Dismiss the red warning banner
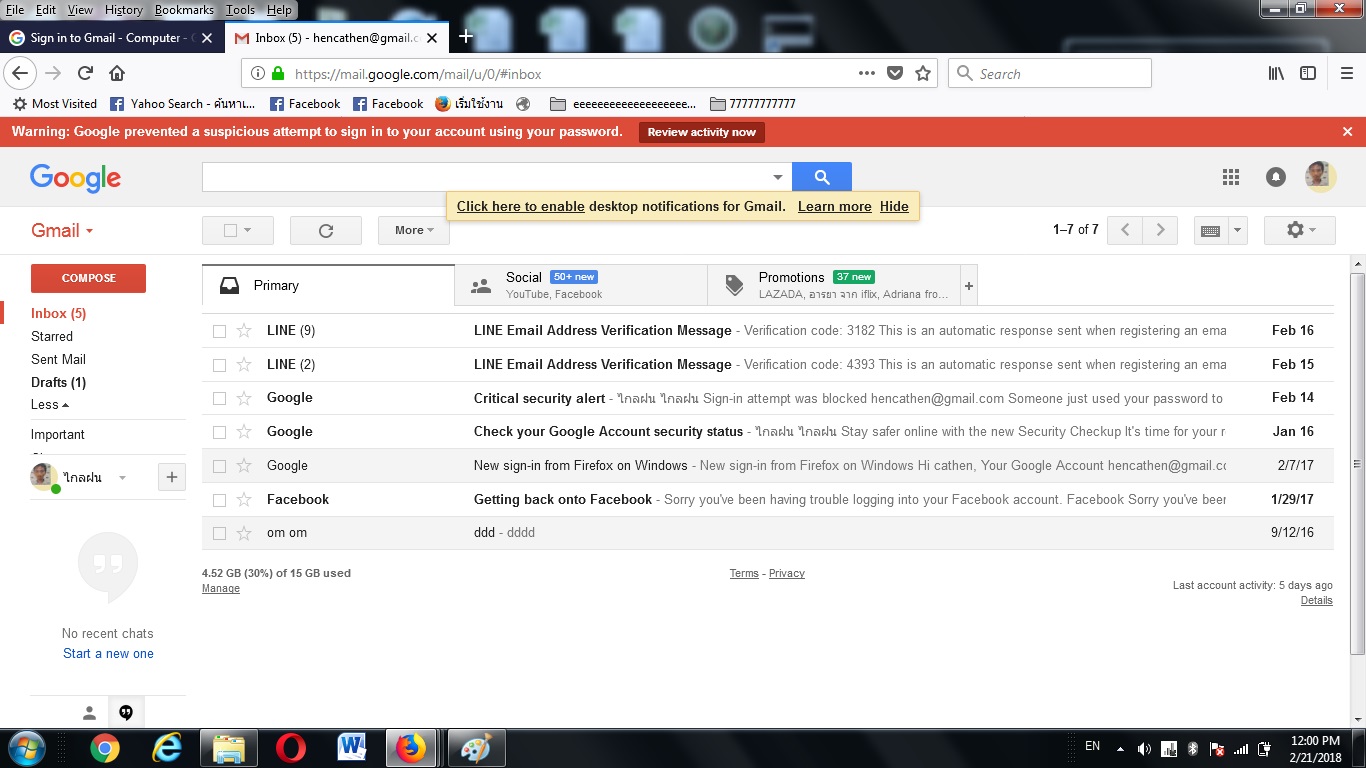This screenshot has height=768, width=1366. point(1348,132)
